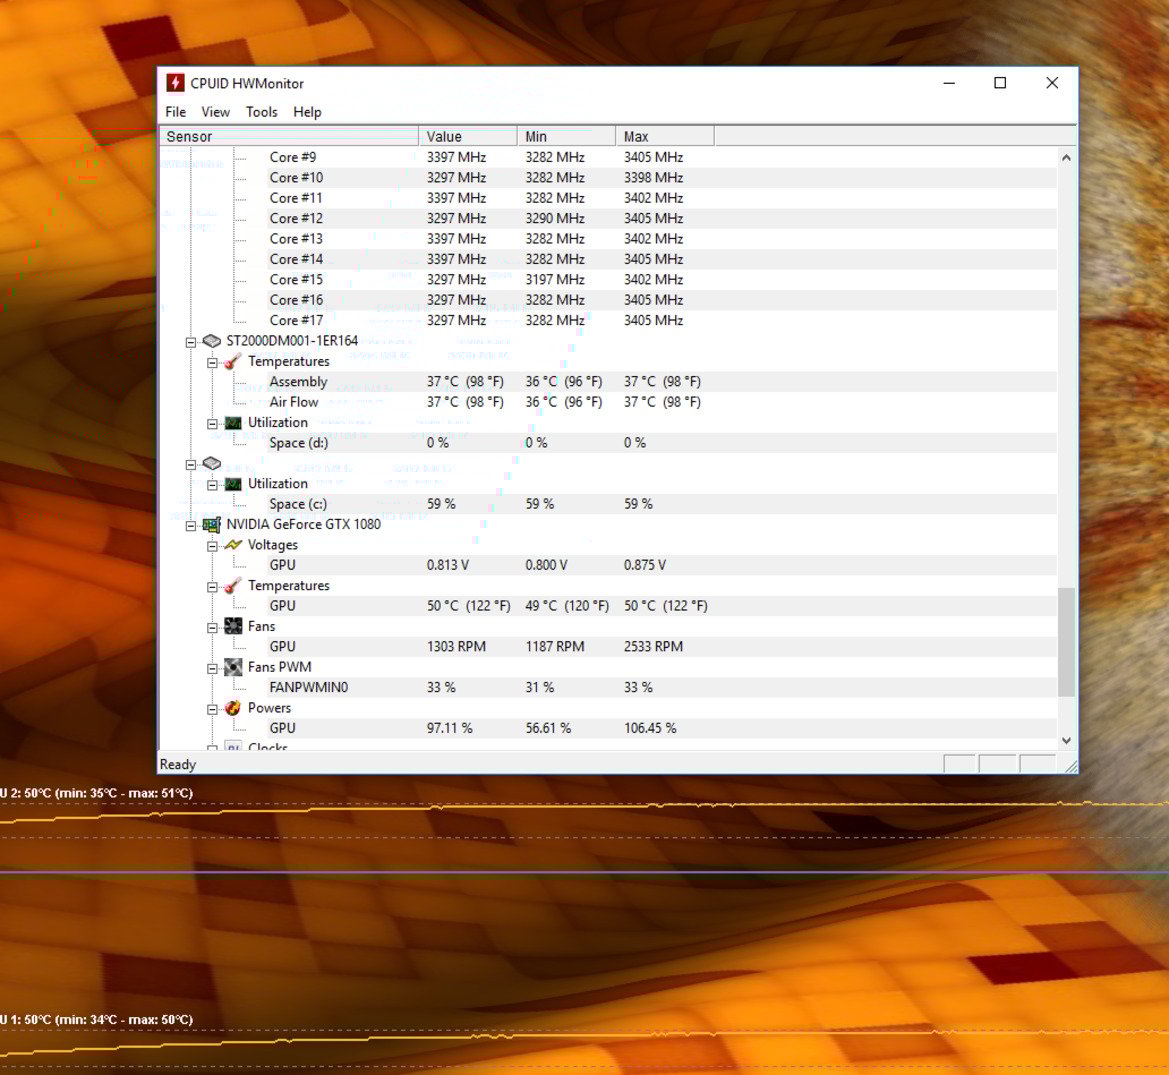Select the FANPWMIN0 row label
This screenshot has width=1169, height=1075.
tap(309, 687)
